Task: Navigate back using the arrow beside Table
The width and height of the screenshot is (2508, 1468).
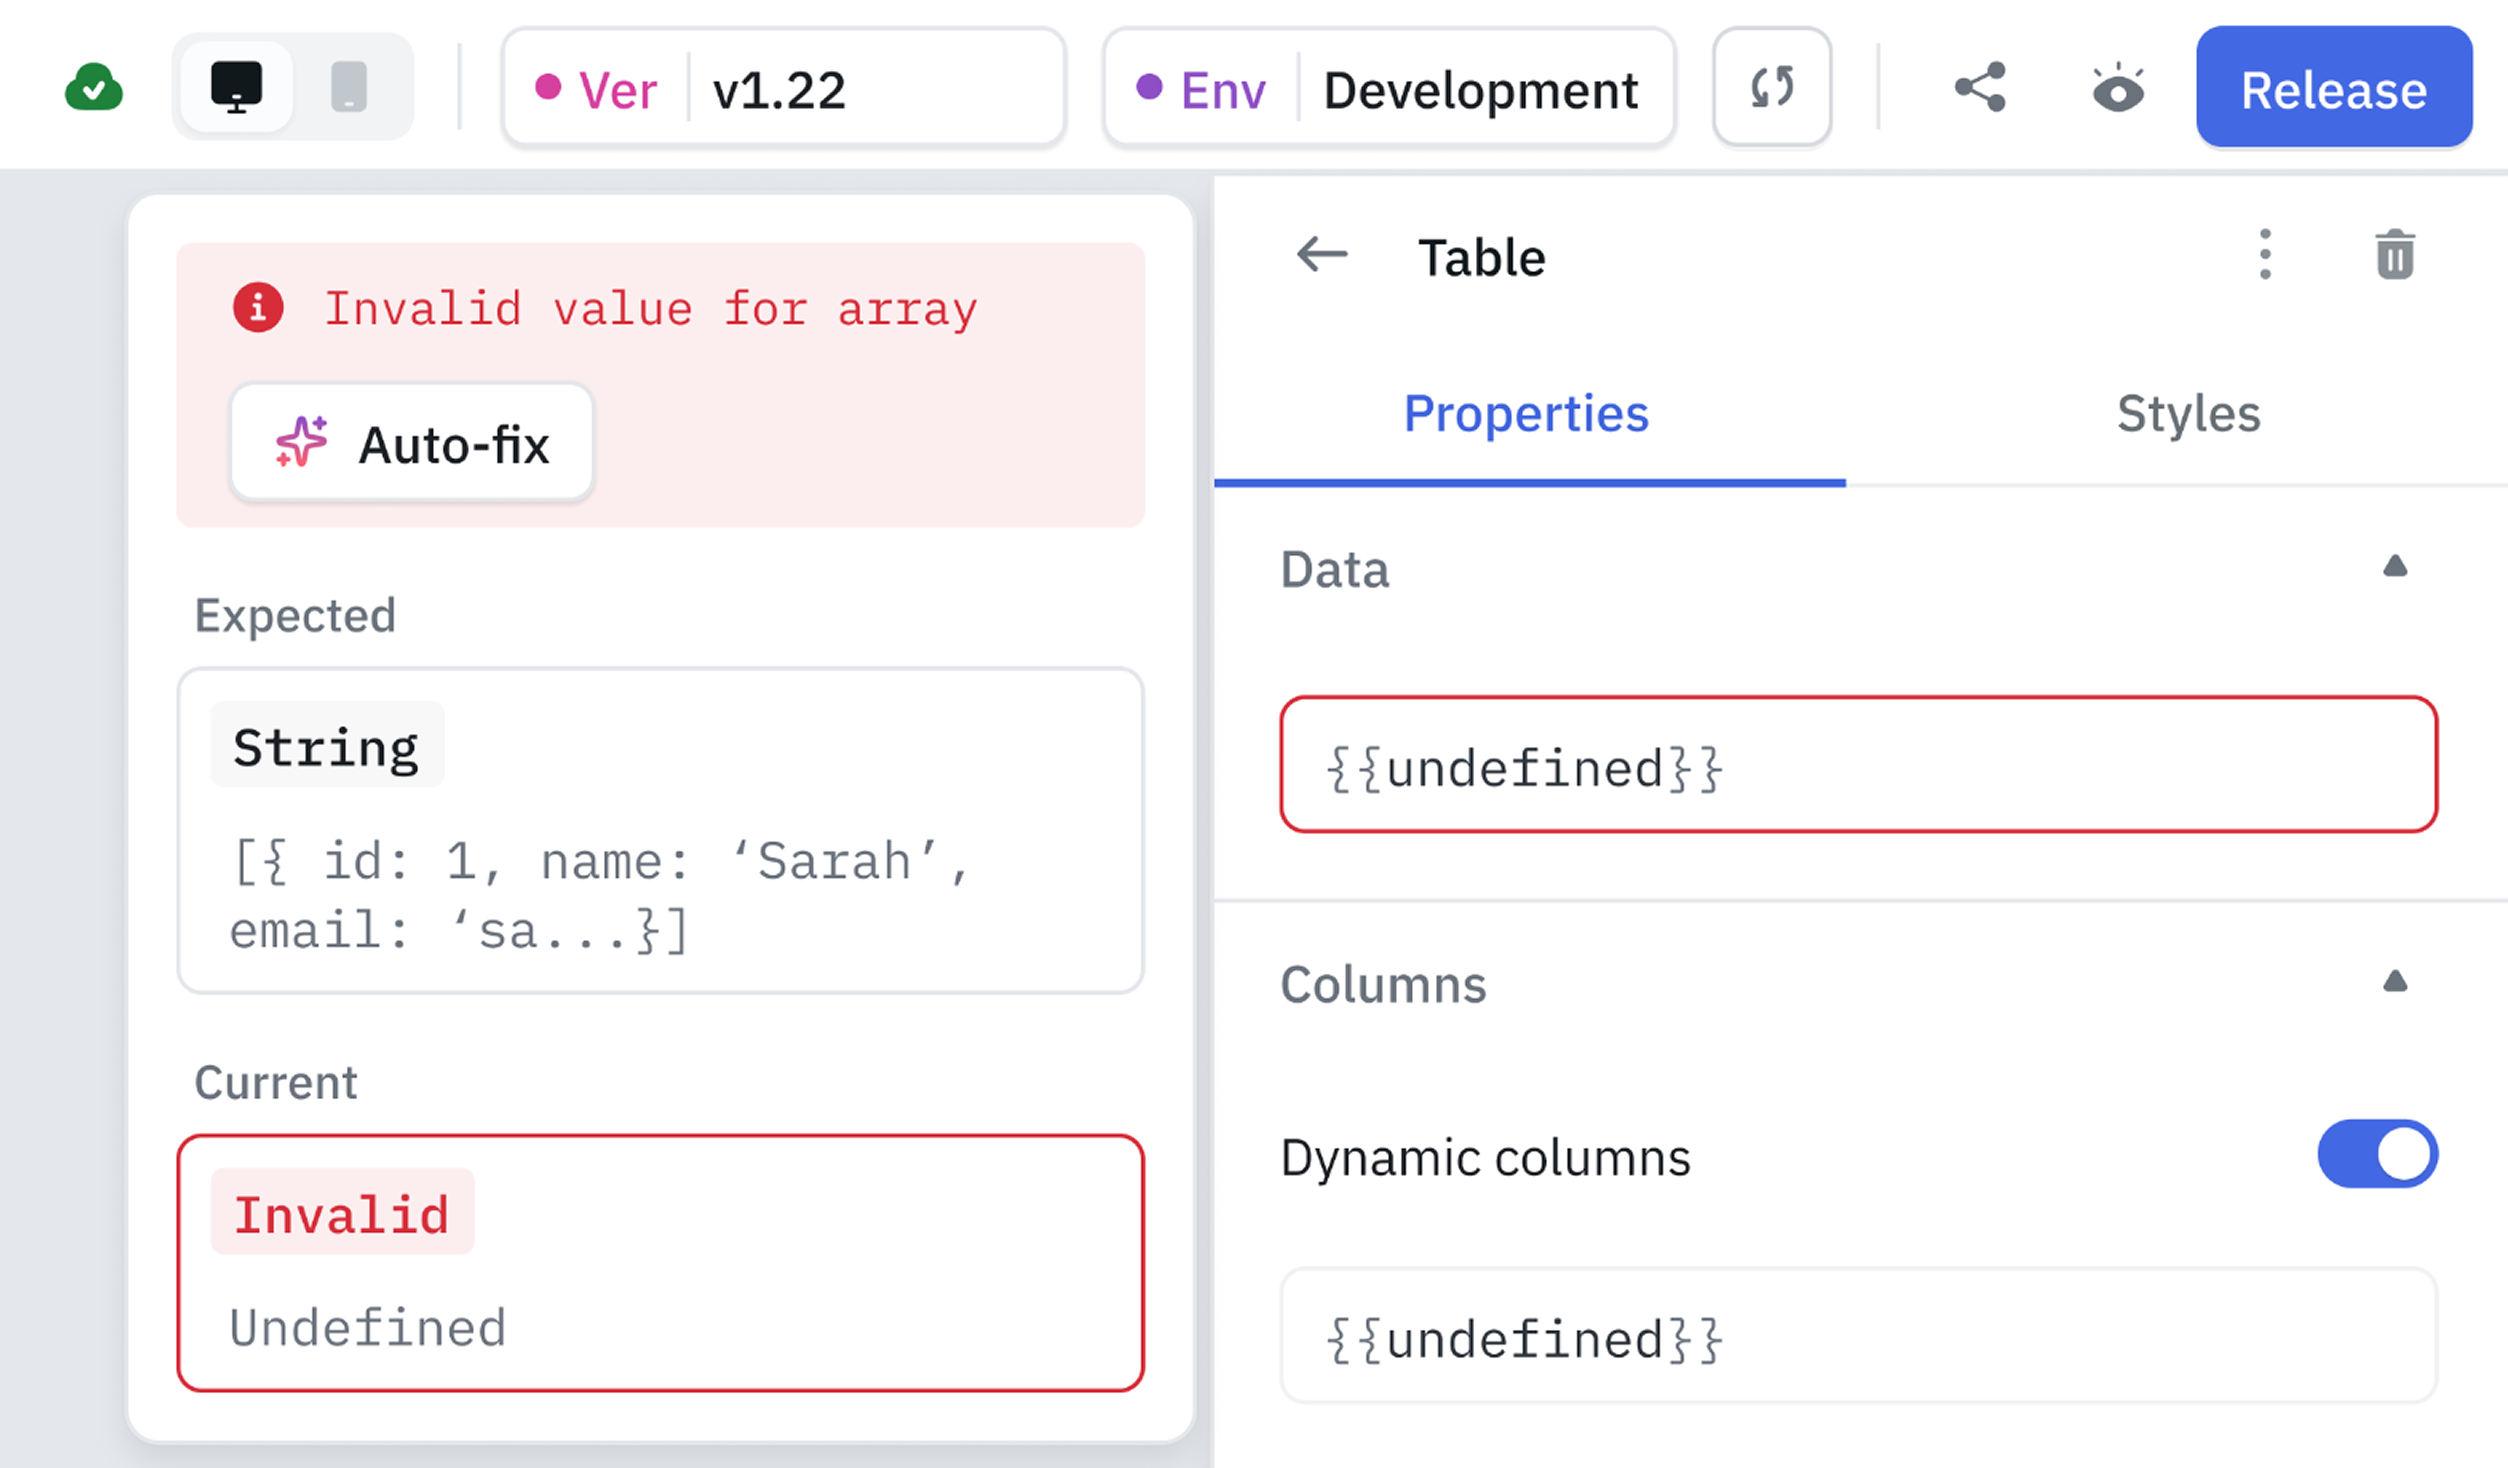Action: (1319, 254)
